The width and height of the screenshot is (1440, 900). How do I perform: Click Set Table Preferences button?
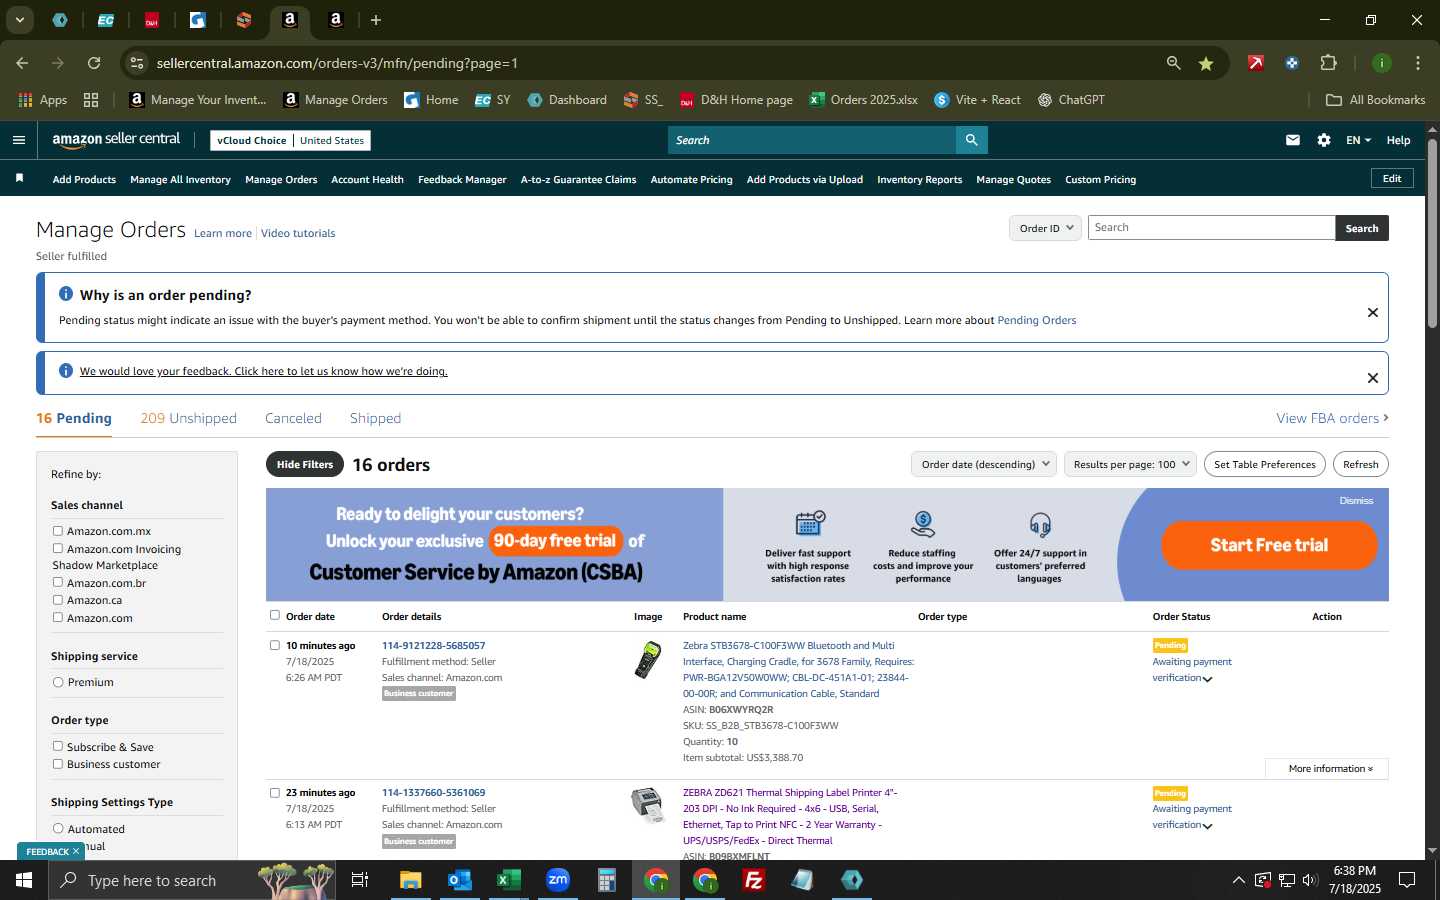(1265, 464)
